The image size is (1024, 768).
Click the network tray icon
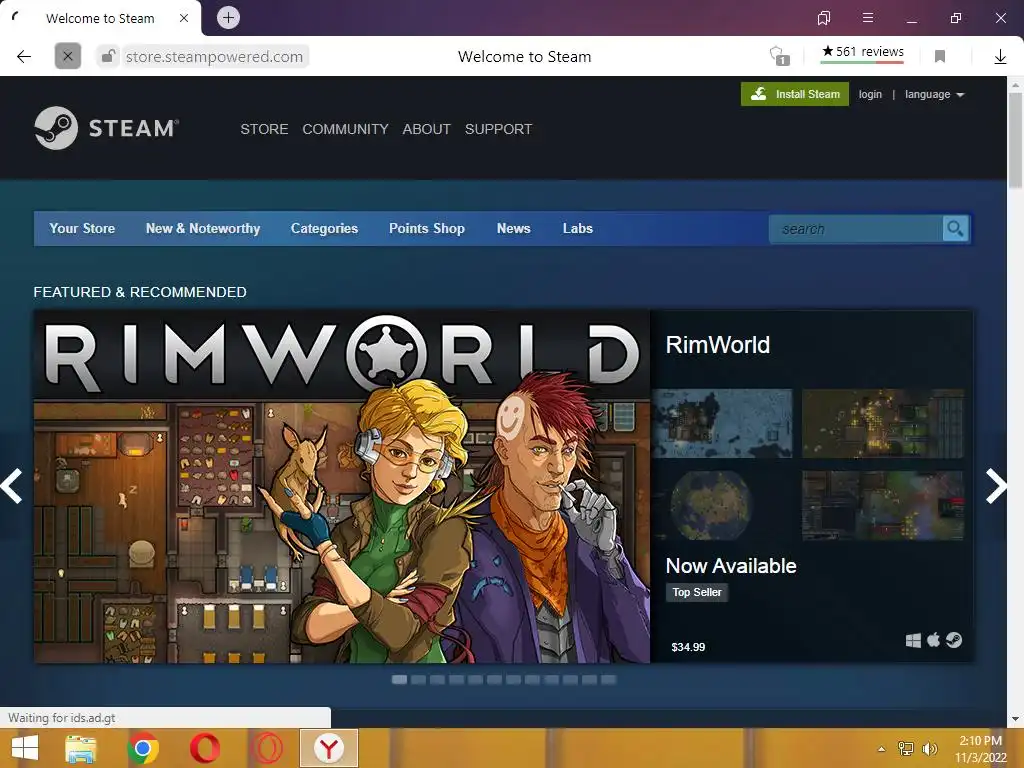[906, 748]
